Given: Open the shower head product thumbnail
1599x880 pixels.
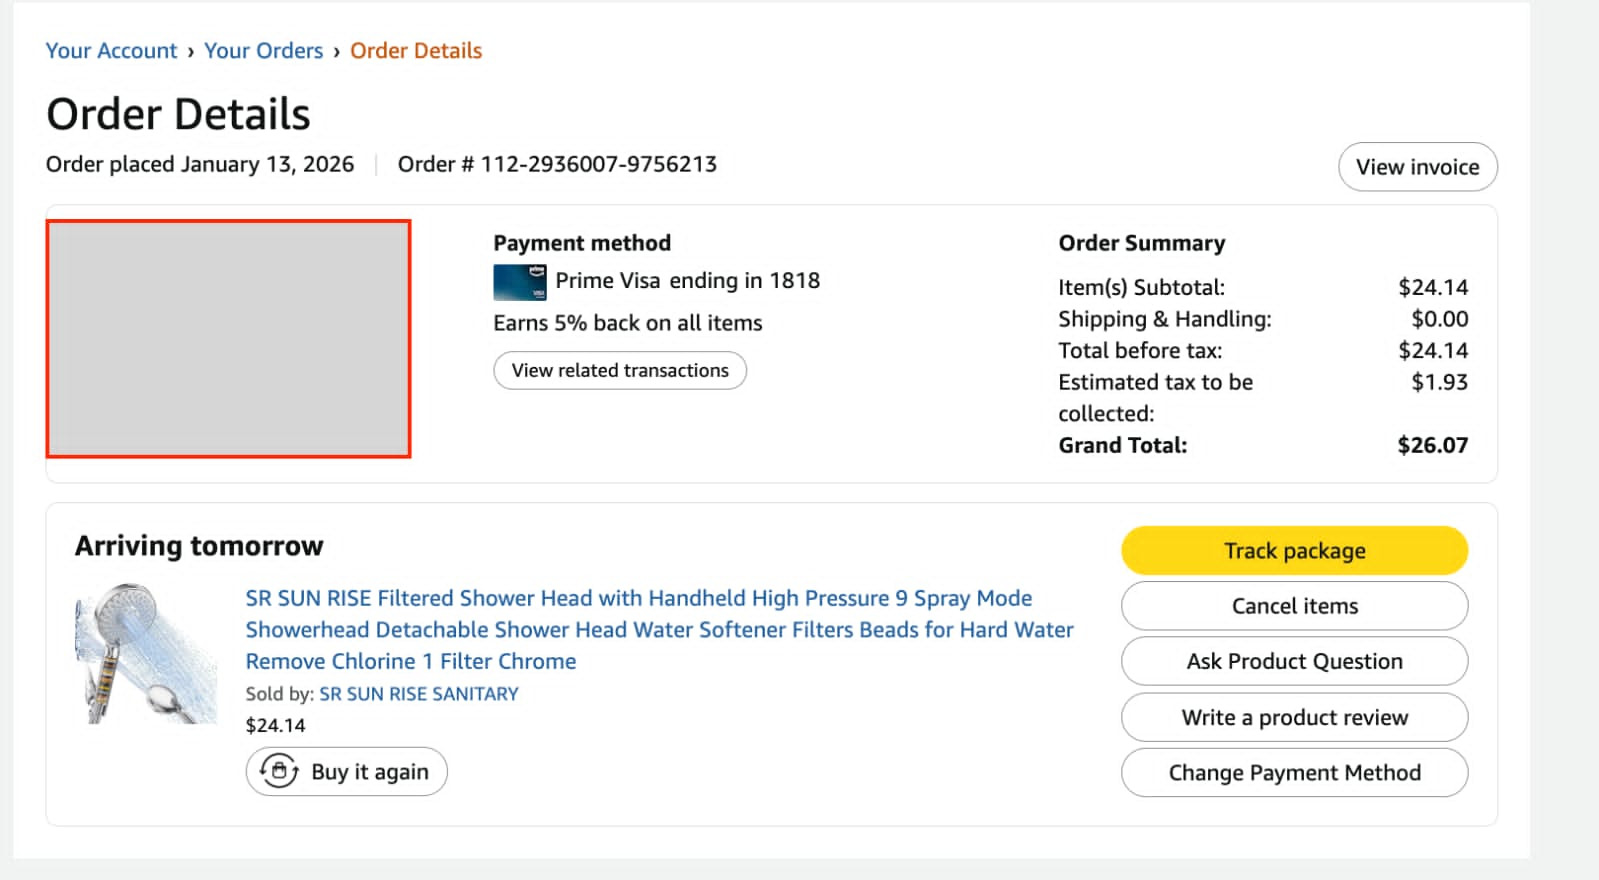Looking at the screenshot, I should point(146,654).
